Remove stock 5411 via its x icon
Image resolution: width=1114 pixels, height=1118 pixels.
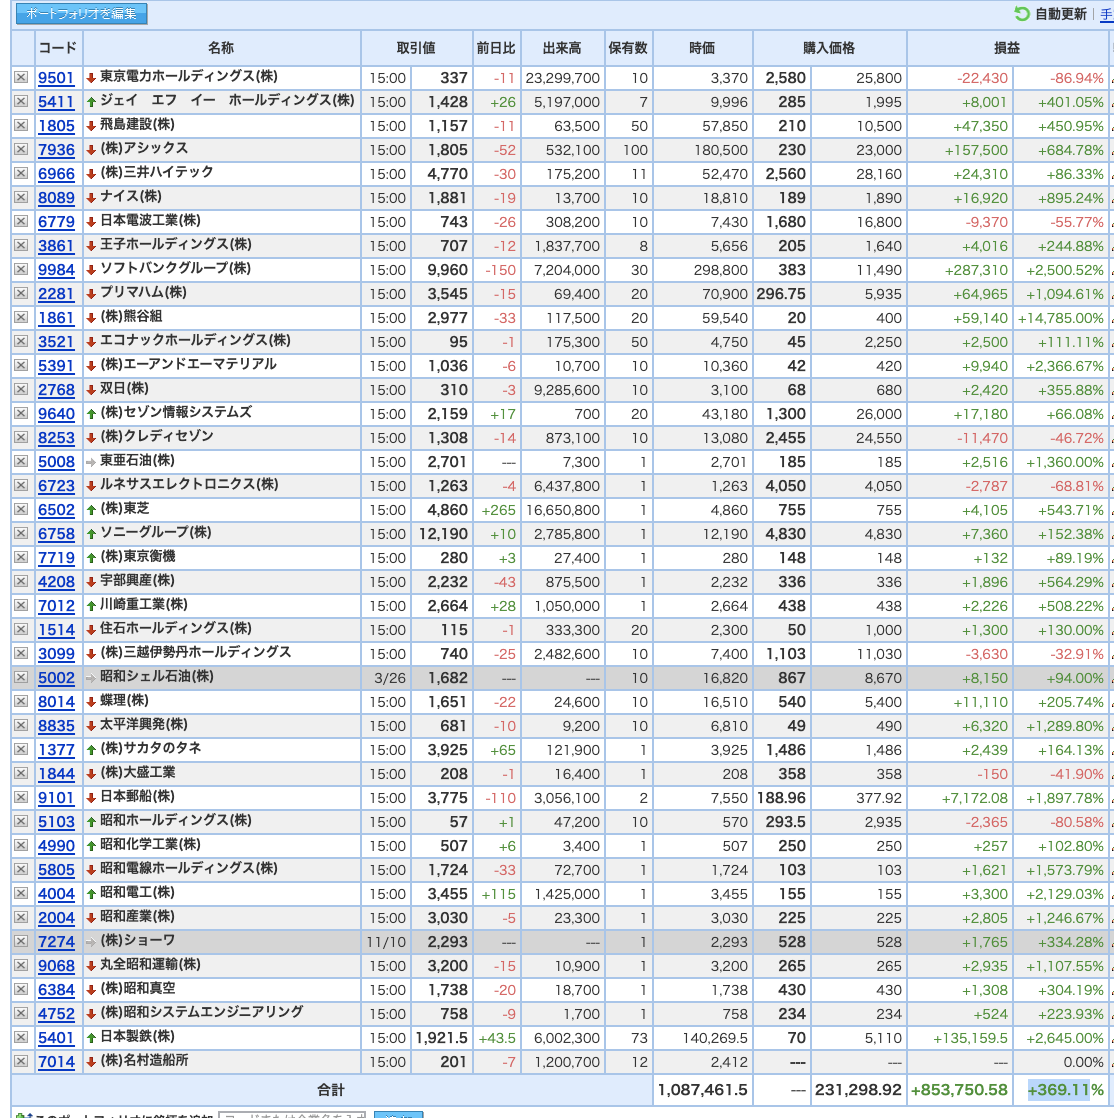(21, 102)
